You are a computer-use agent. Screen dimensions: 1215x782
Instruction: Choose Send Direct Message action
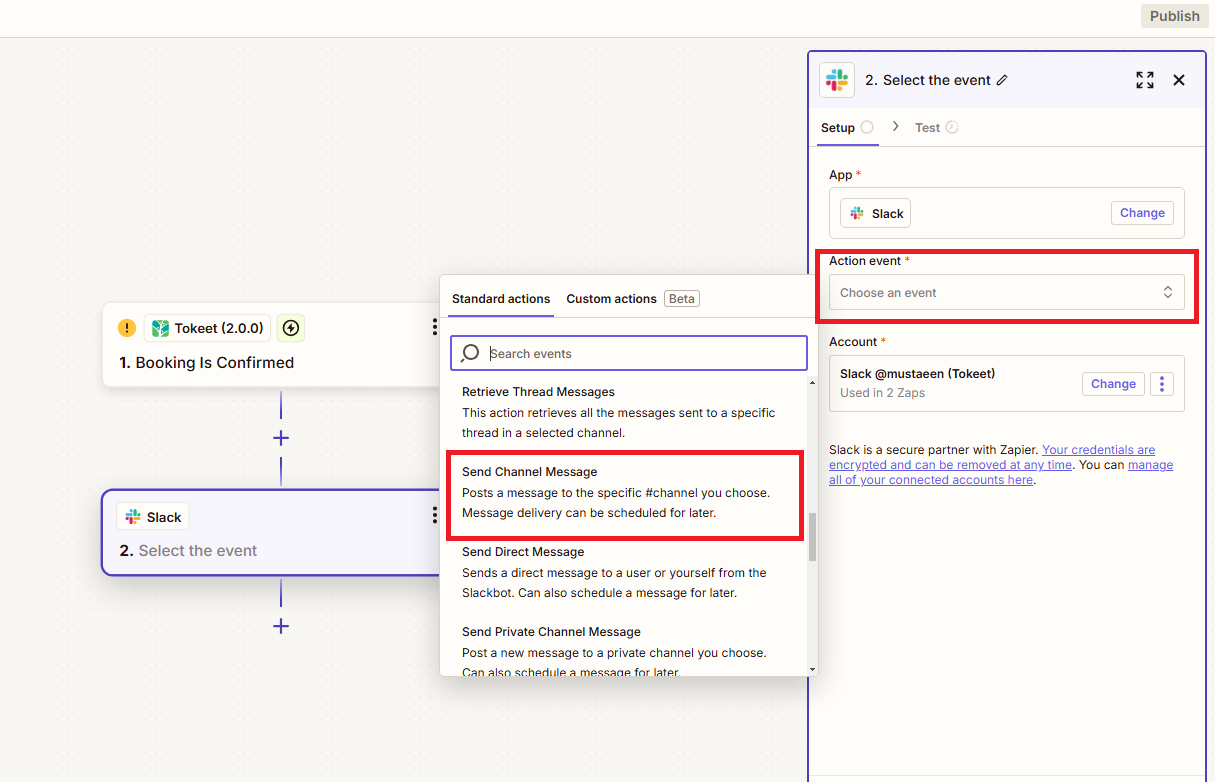(627, 572)
